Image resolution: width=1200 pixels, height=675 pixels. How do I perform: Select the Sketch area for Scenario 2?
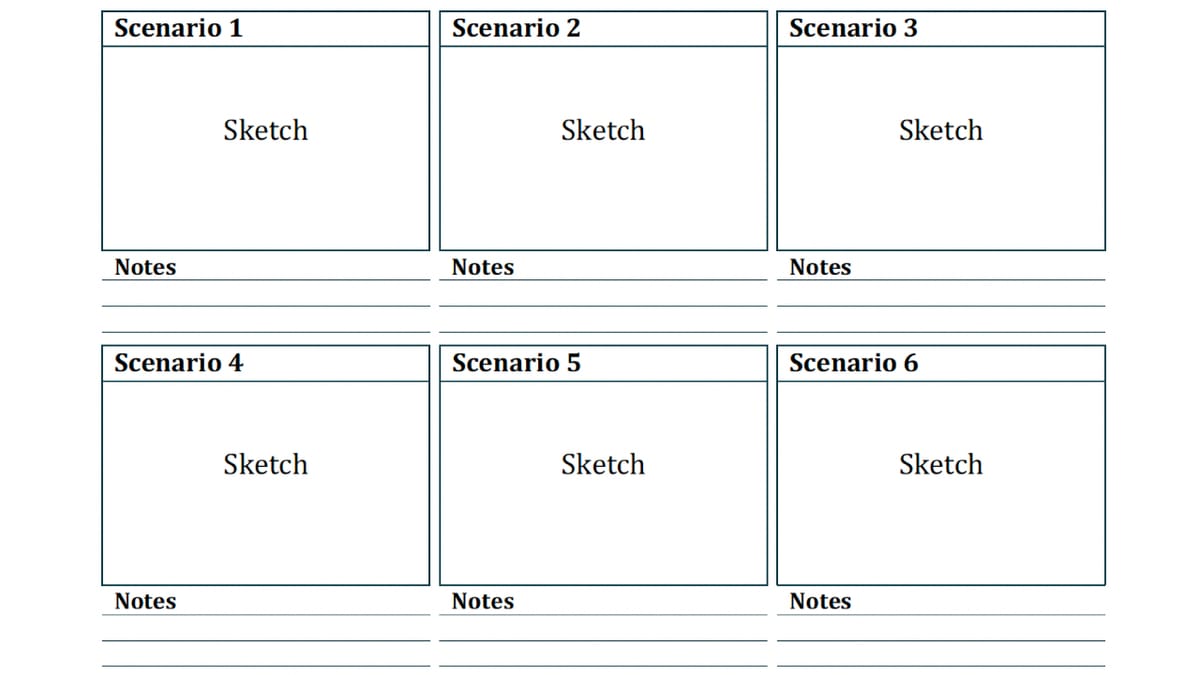[x=603, y=148]
